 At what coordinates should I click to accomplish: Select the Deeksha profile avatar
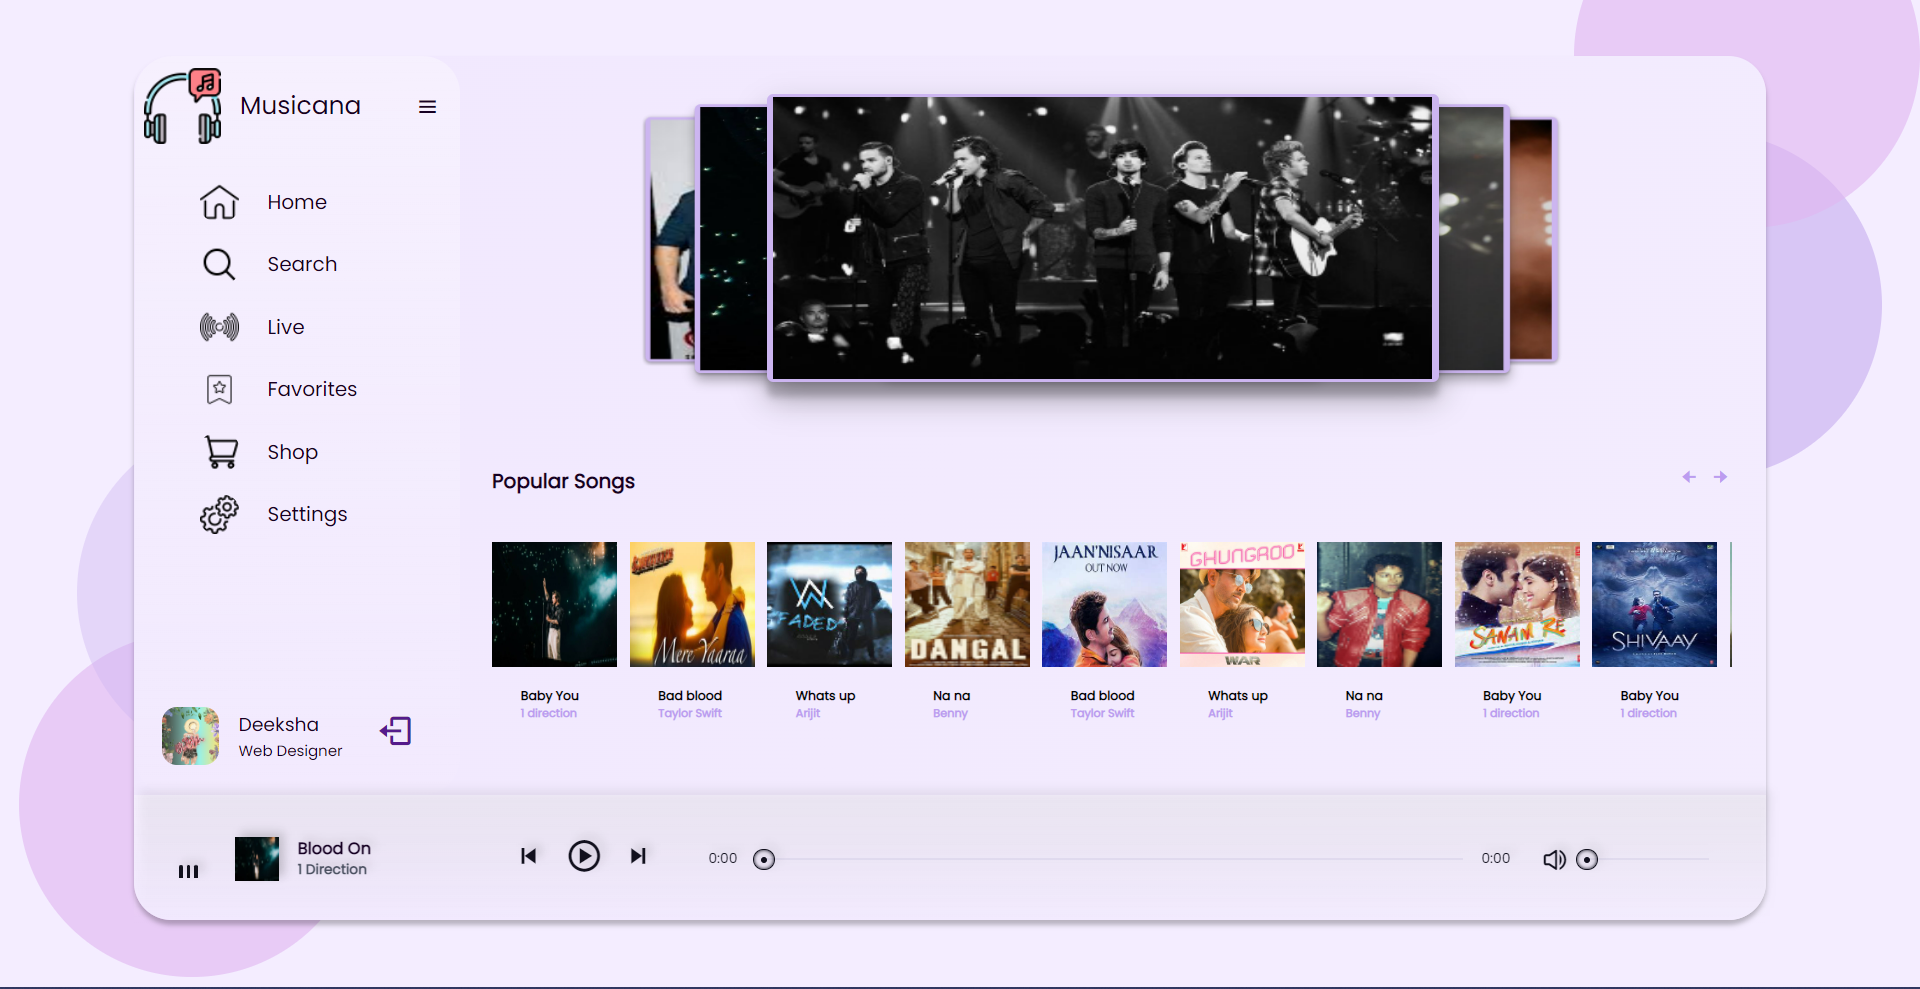click(x=190, y=735)
